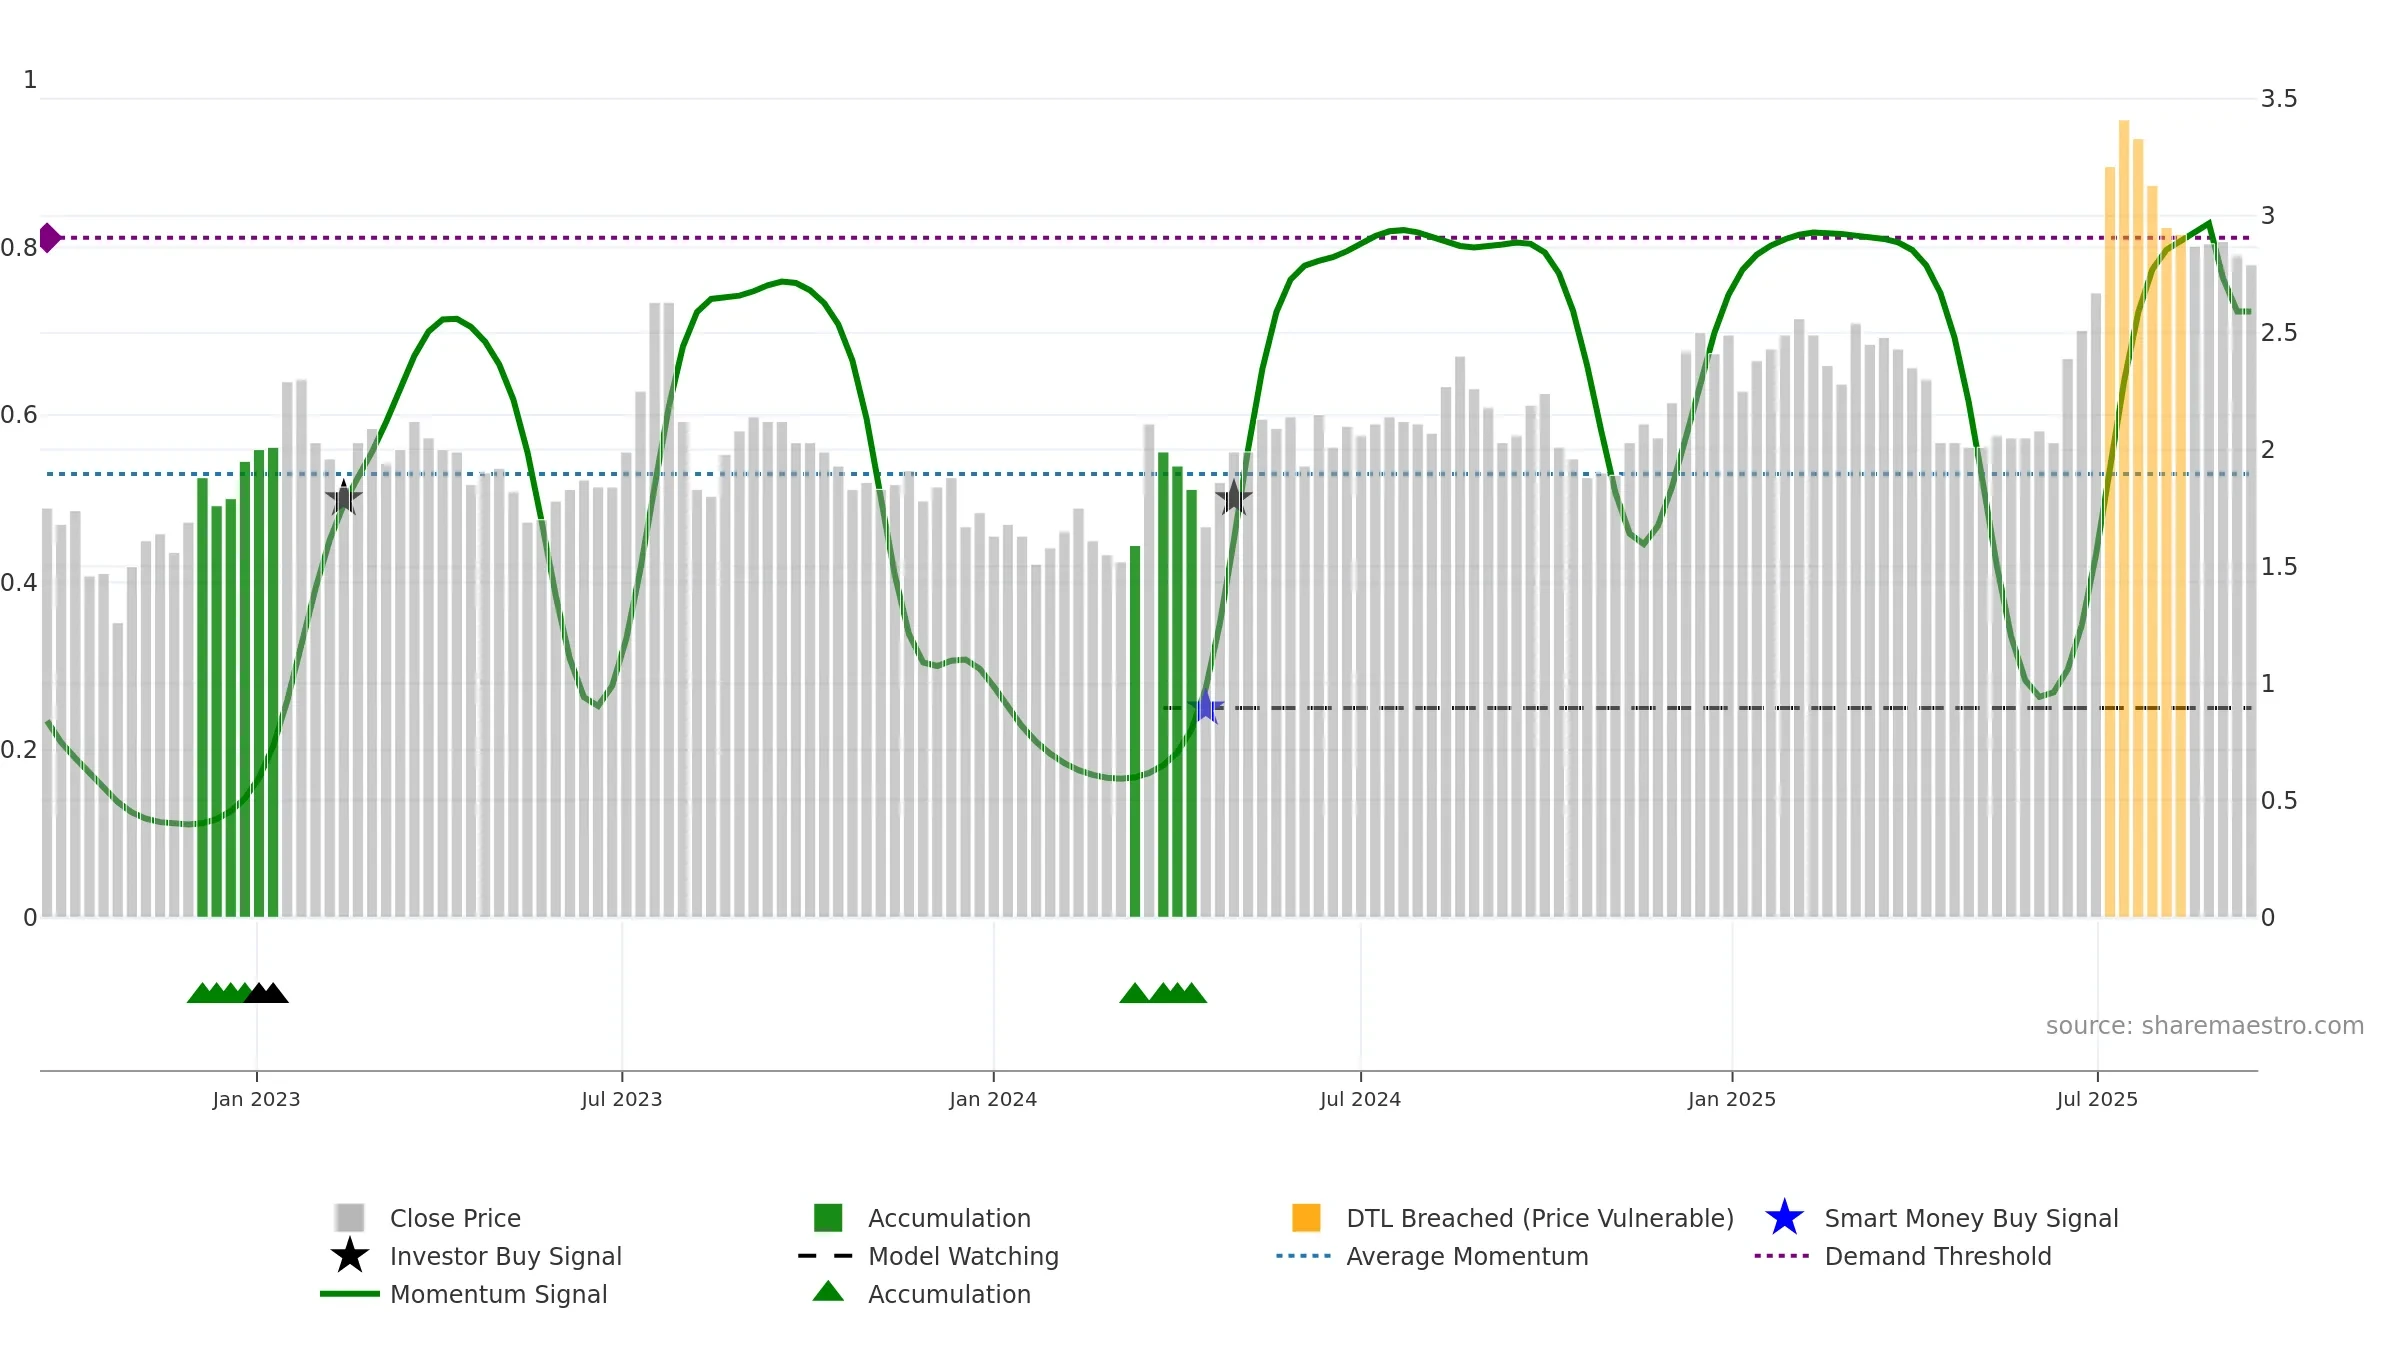The width and height of the screenshot is (2400, 1350).
Task: Click the green Accumulation triangle legend icon
Action: (828, 1292)
